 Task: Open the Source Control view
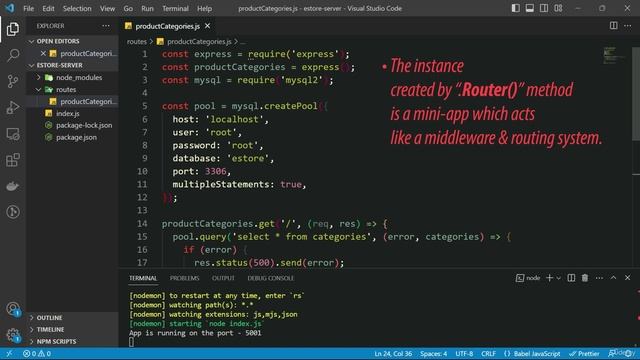(x=13, y=81)
